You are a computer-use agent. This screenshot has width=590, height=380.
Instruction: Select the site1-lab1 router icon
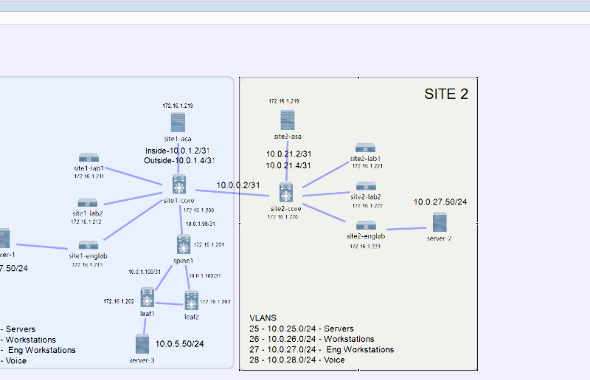[89, 158]
